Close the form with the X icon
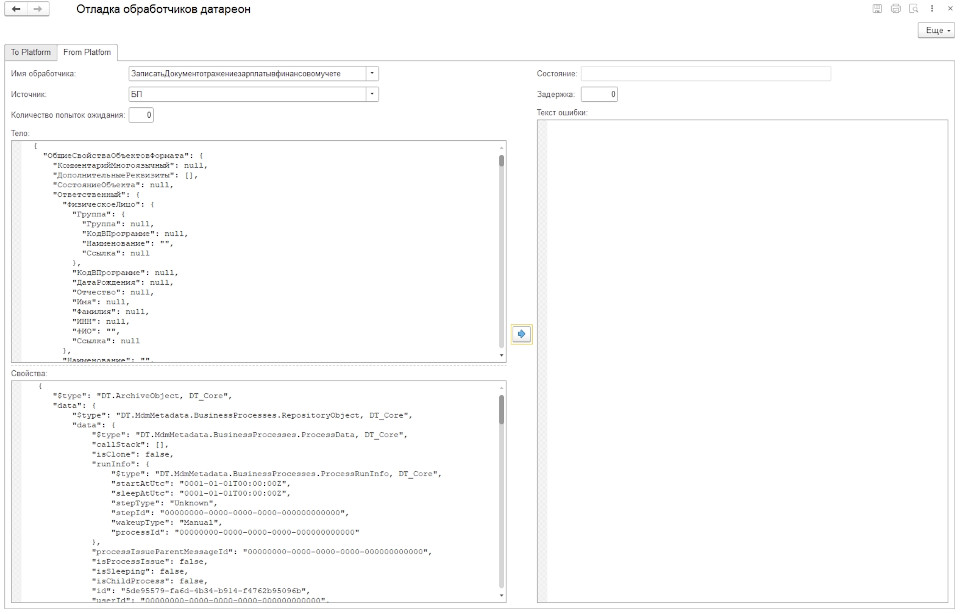960x614 pixels. 949,9
